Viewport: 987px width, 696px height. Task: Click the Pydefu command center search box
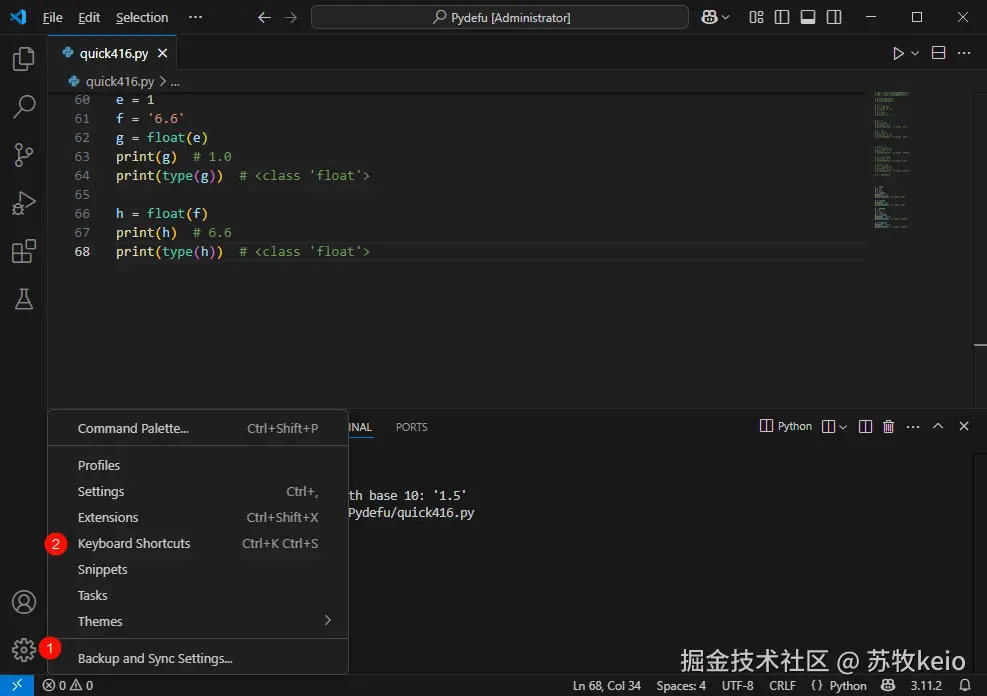[x=500, y=18]
